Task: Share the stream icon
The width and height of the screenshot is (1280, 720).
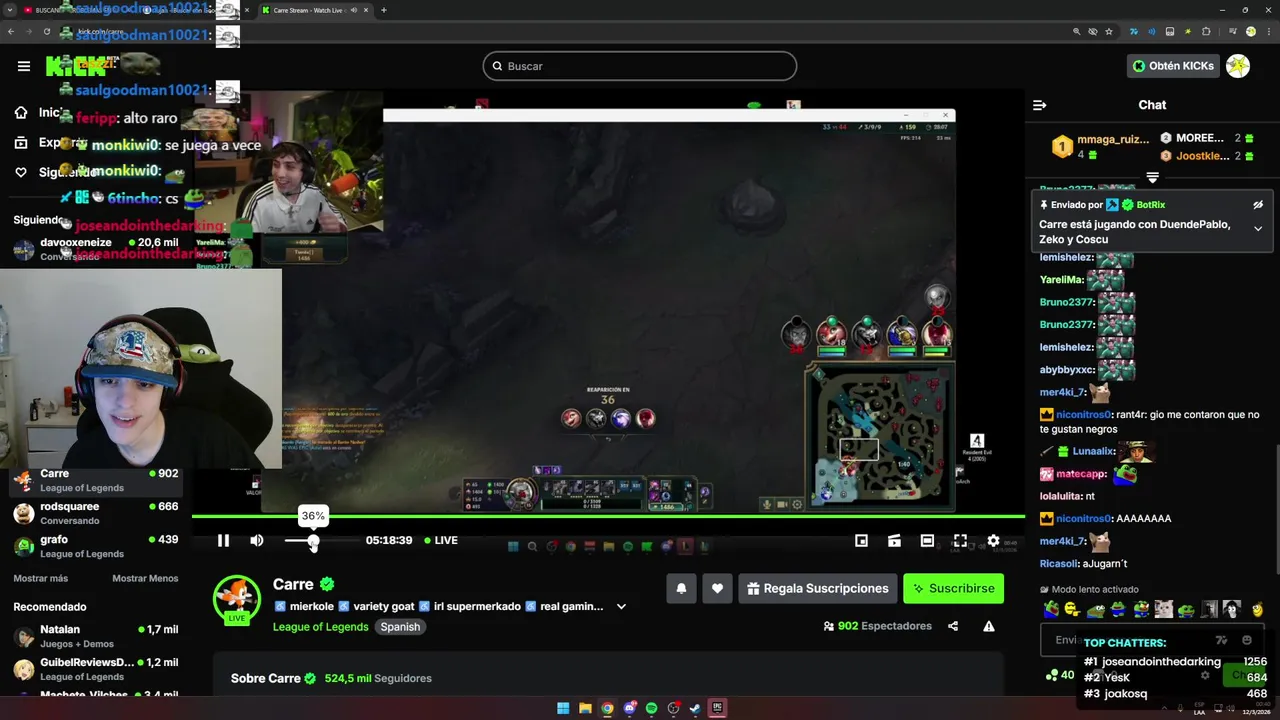Action: [953, 626]
